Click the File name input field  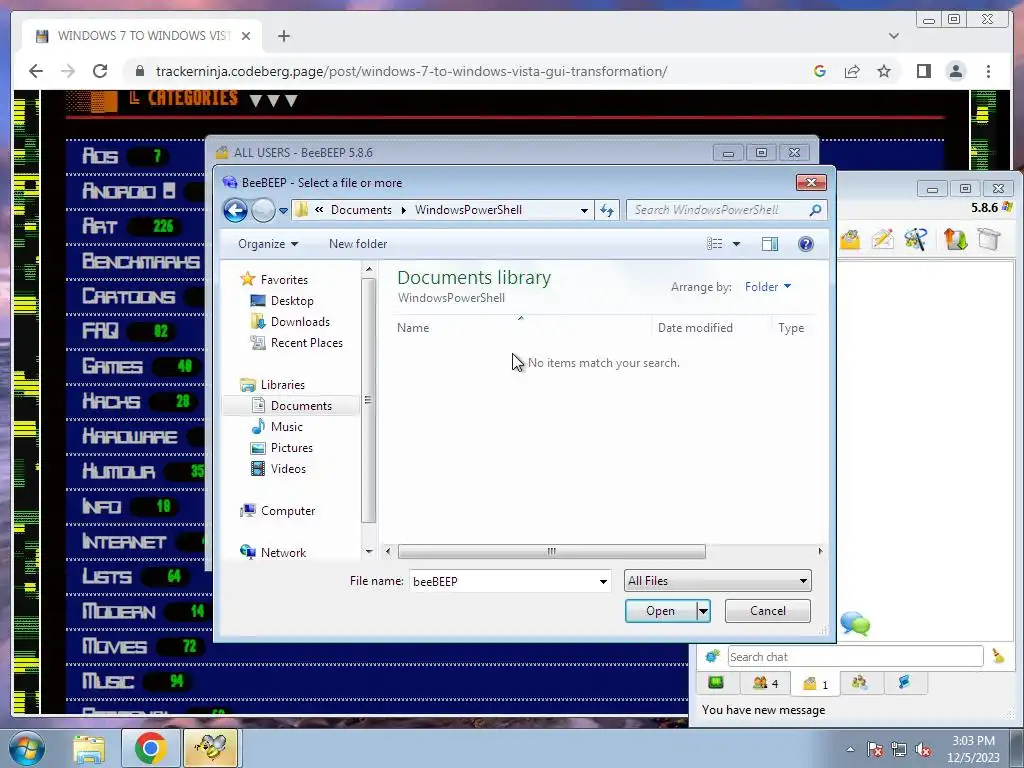pos(503,581)
